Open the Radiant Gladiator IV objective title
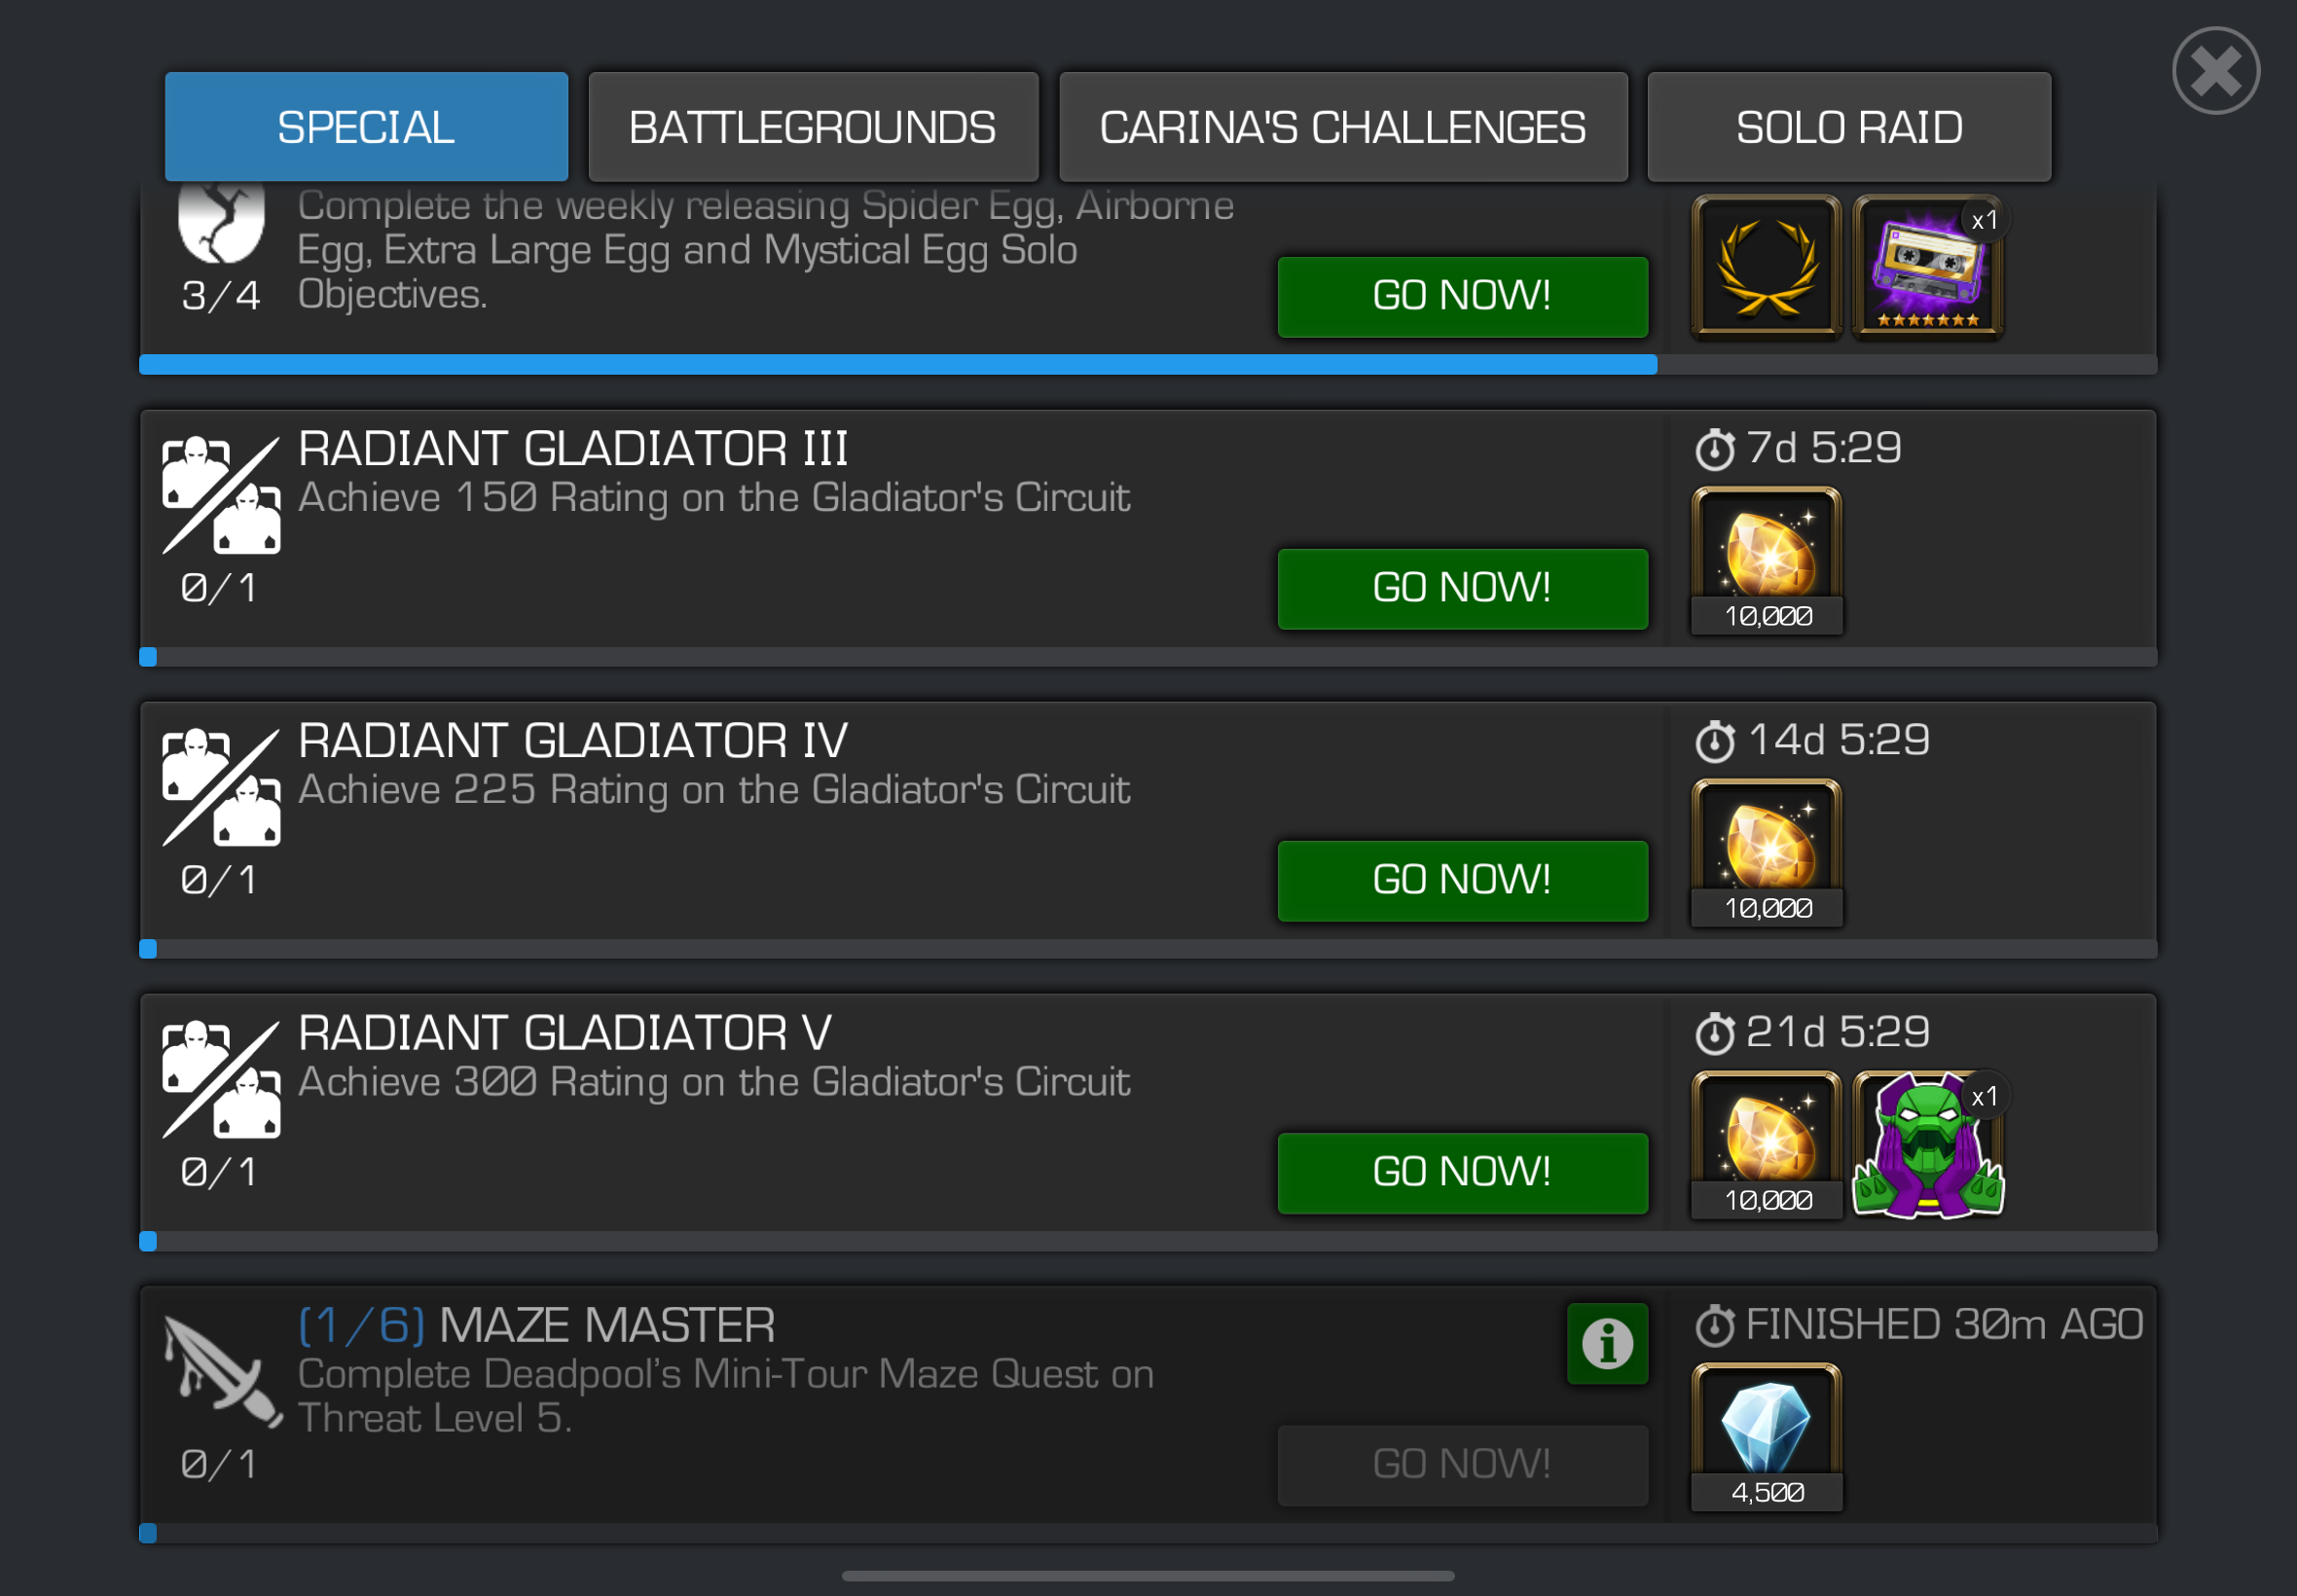 coord(573,740)
